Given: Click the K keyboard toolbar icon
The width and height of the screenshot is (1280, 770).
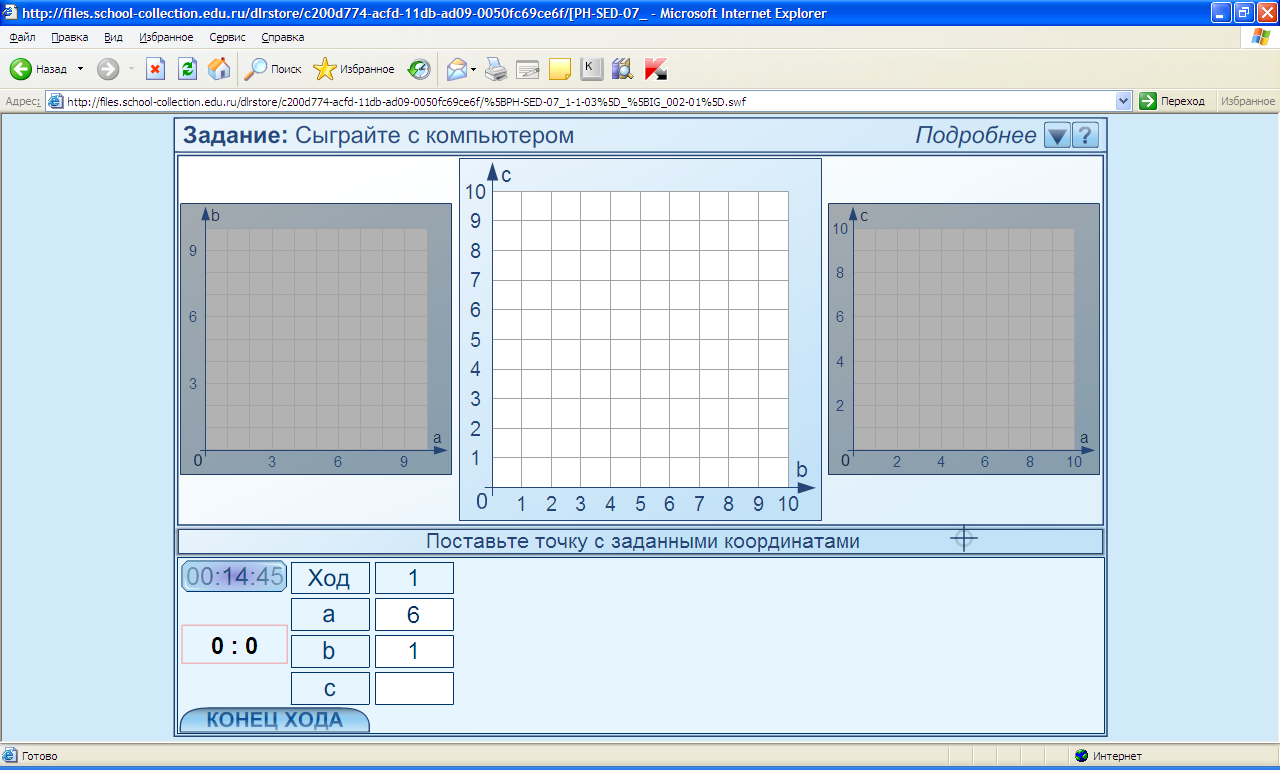Looking at the screenshot, I should (x=591, y=68).
